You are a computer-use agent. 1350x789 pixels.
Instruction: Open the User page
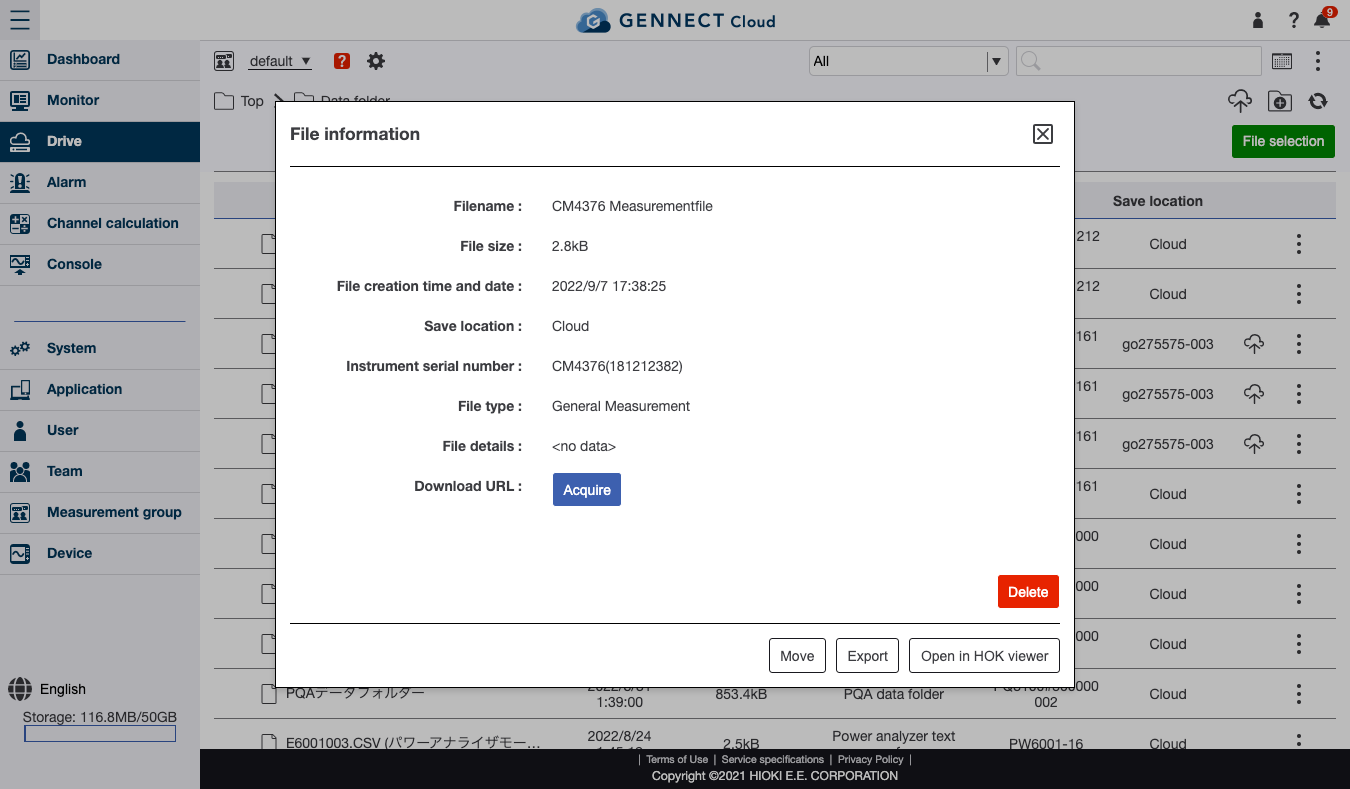(x=100, y=431)
